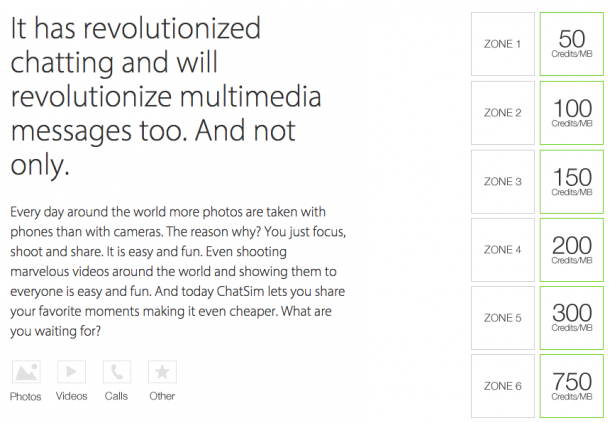610x423 pixels.
Task: Click the Videos text label
Action: (71, 396)
